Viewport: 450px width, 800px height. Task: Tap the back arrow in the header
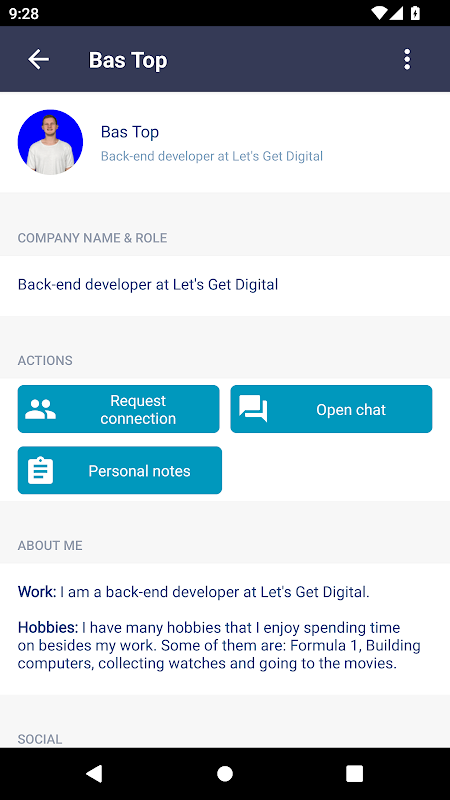click(38, 60)
